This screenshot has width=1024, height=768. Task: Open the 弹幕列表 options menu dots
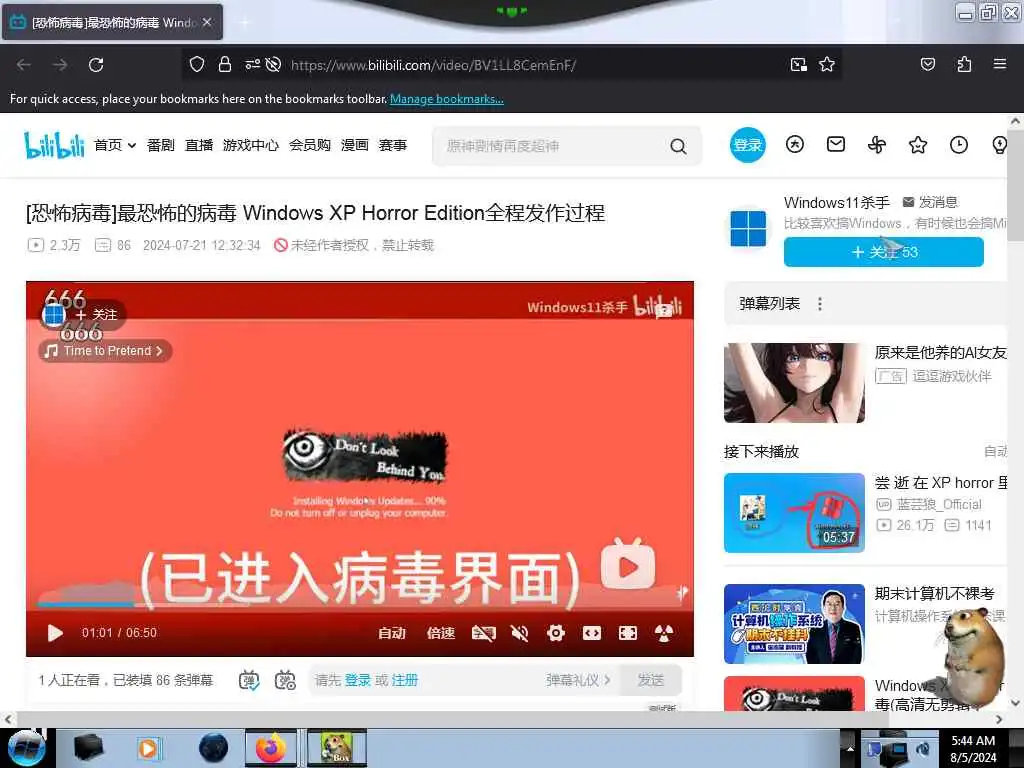click(820, 304)
